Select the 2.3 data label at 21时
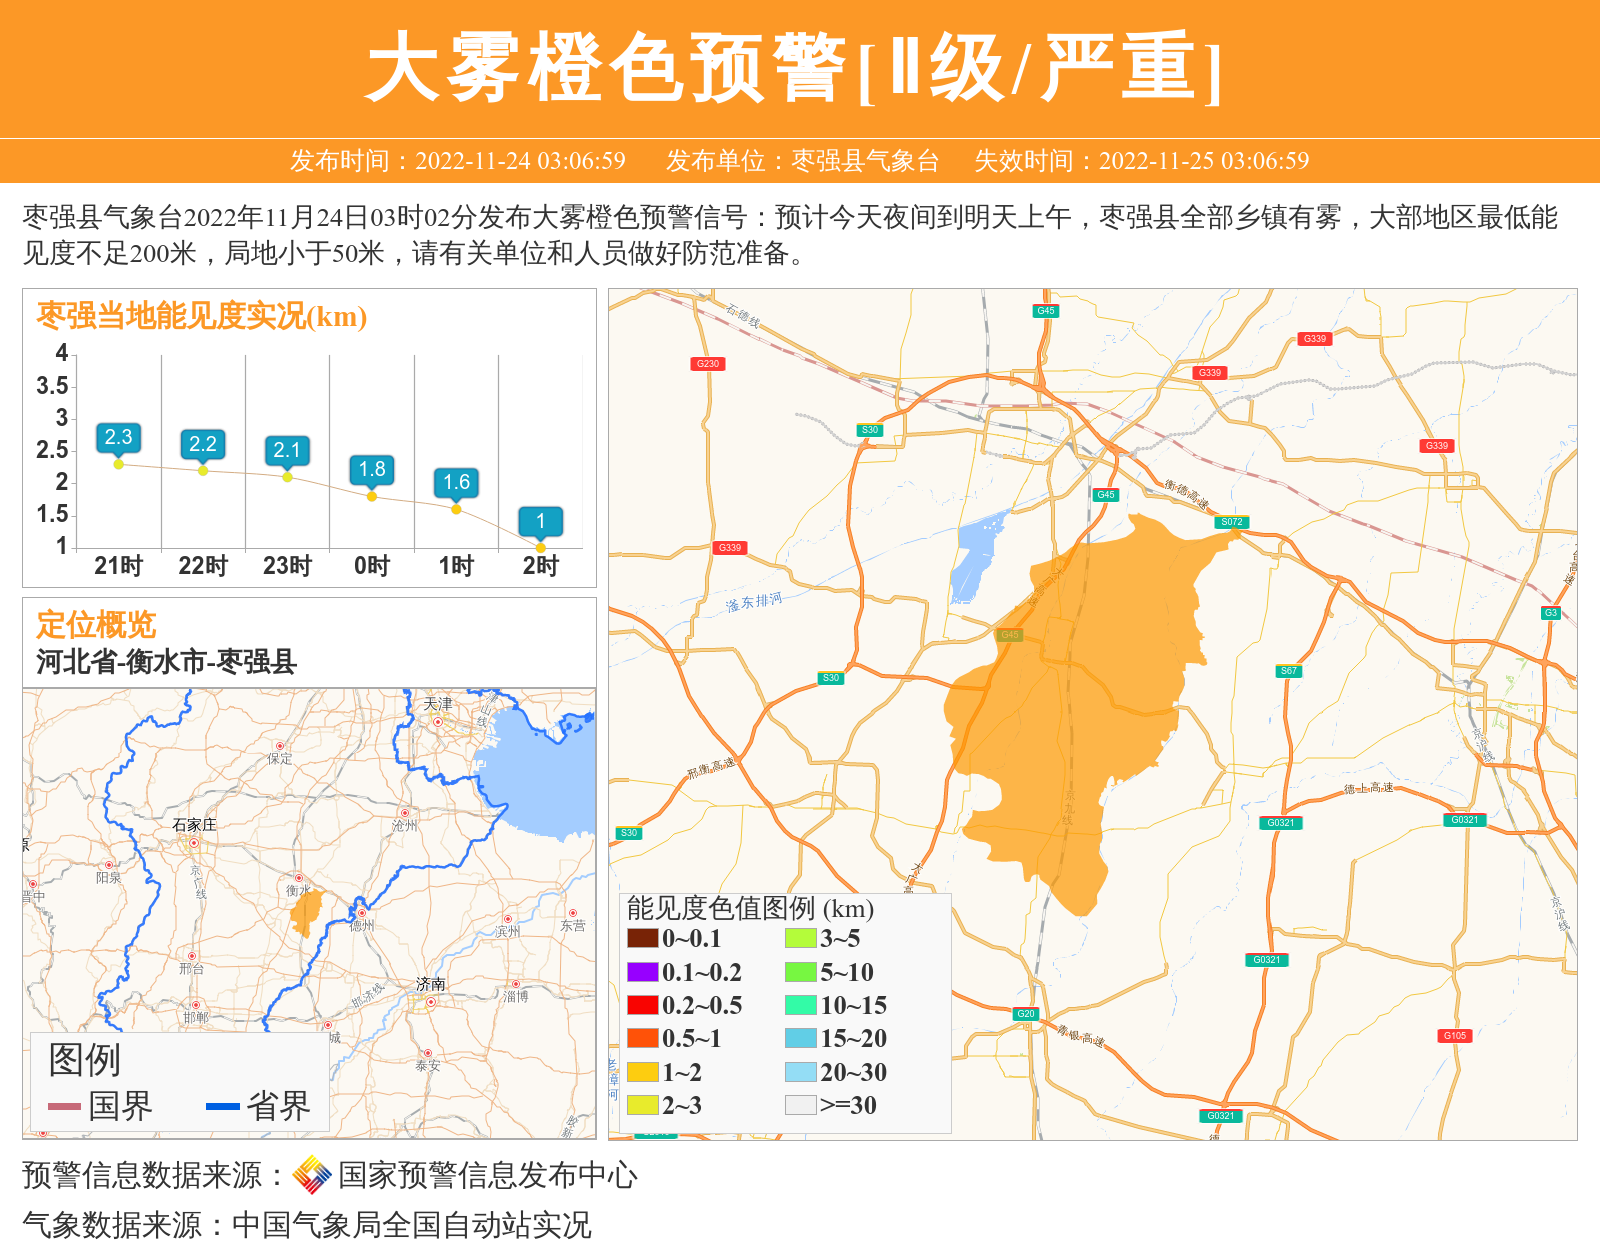The width and height of the screenshot is (1600, 1256). (118, 437)
